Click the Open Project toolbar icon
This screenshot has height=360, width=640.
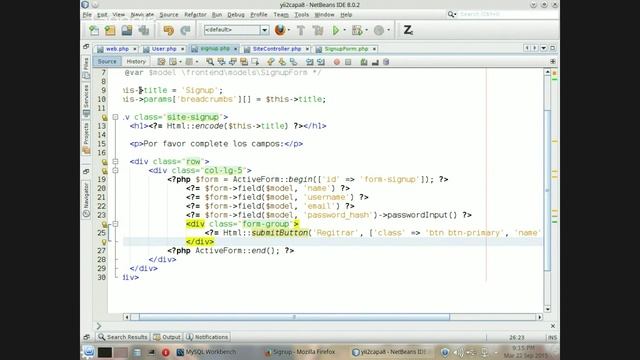click(x=127, y=30)
